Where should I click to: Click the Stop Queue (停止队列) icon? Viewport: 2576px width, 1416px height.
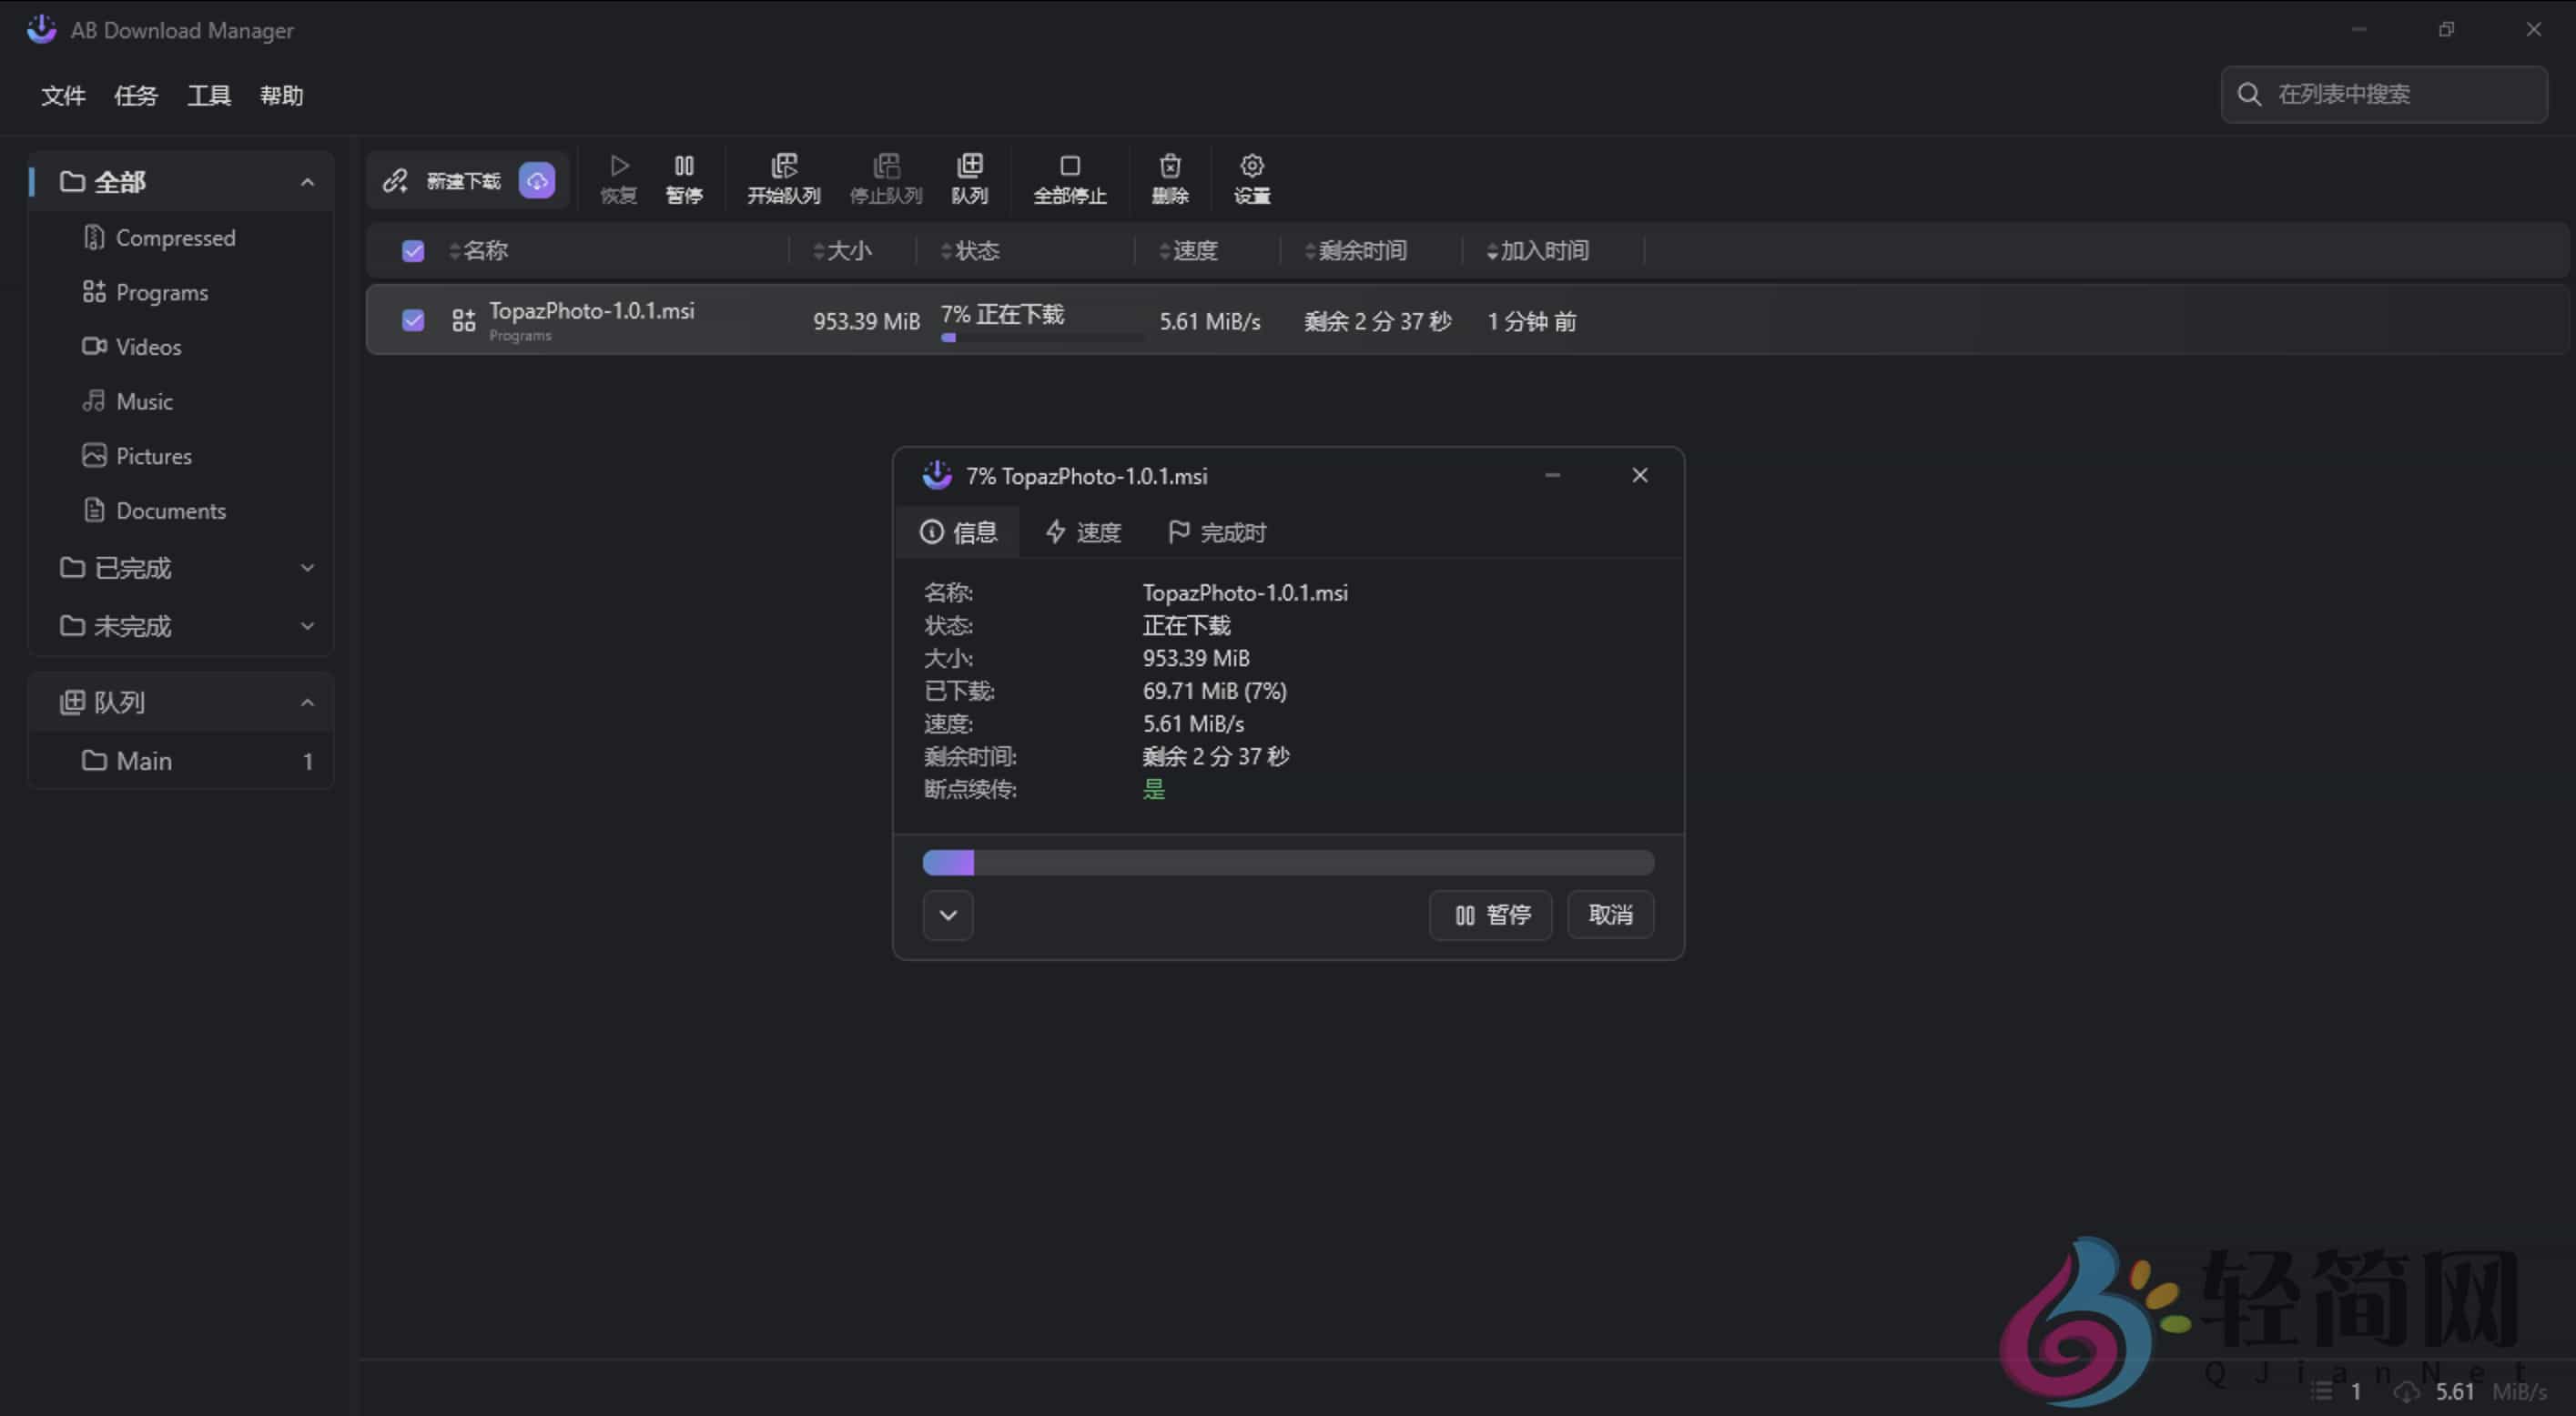(886, 178)
